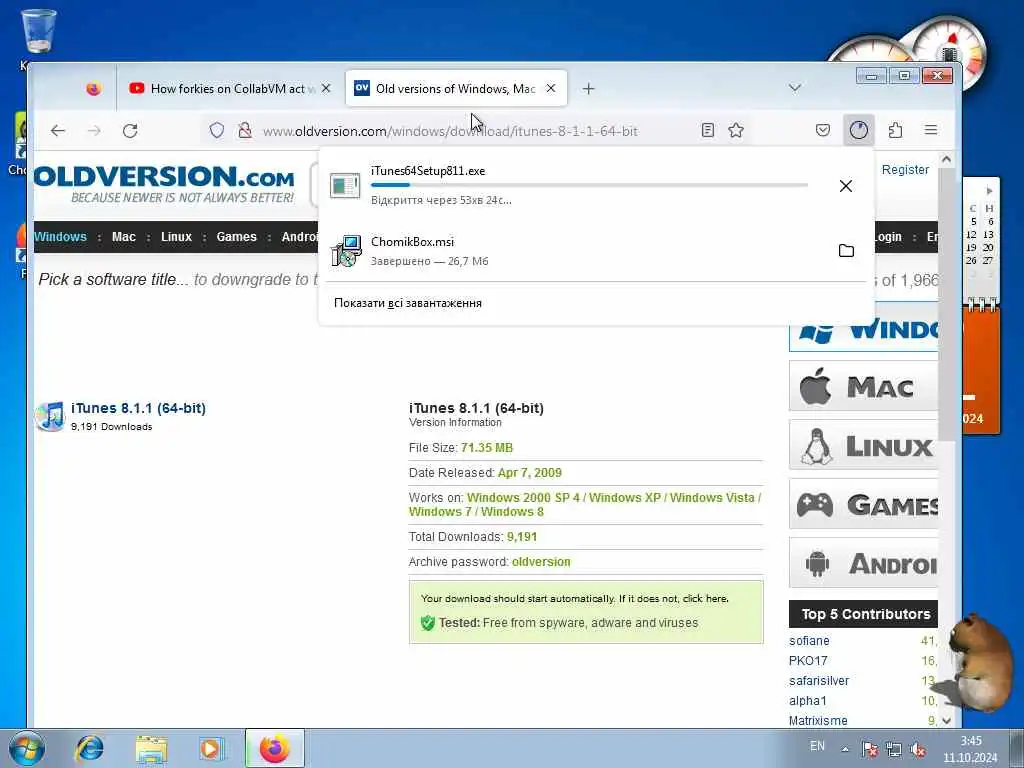
Task: Open Windows Explorer from taskbar
Action: click(x=151, y=749)
